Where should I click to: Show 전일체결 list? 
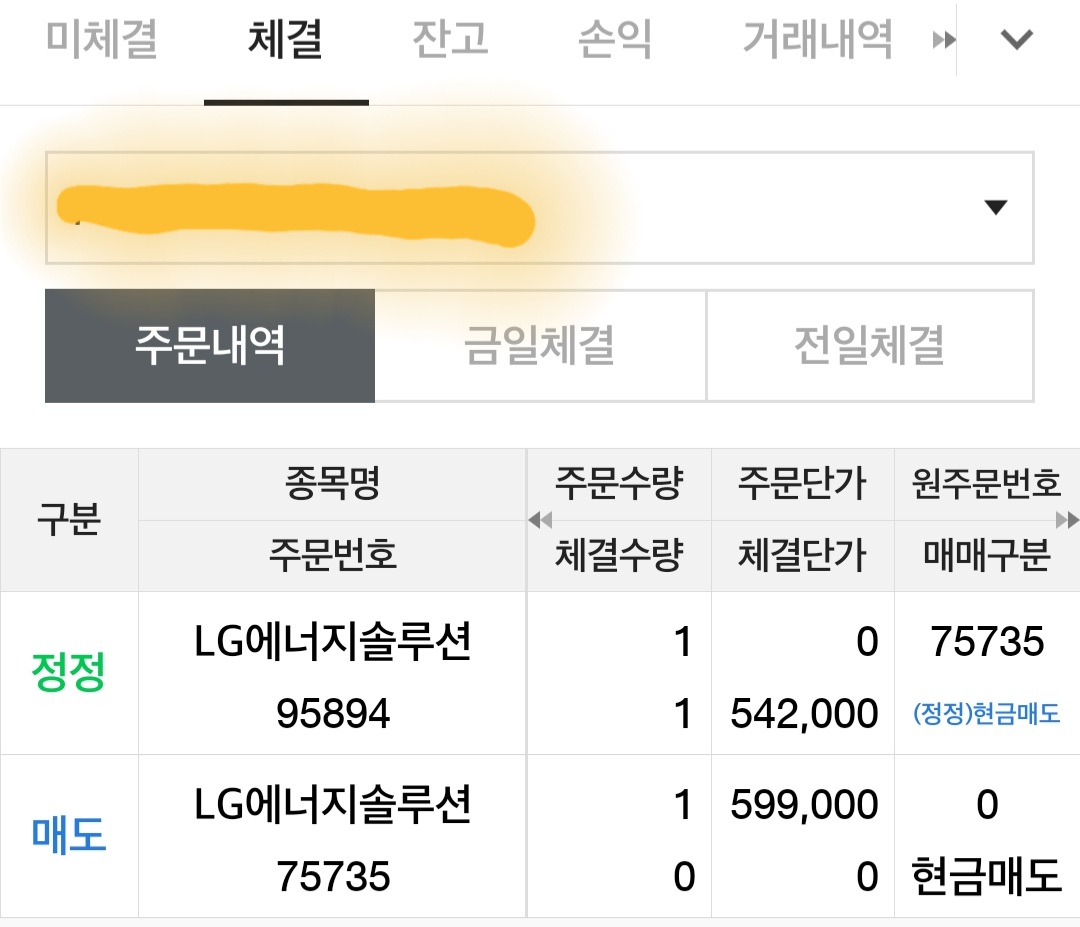coord(870,346)
